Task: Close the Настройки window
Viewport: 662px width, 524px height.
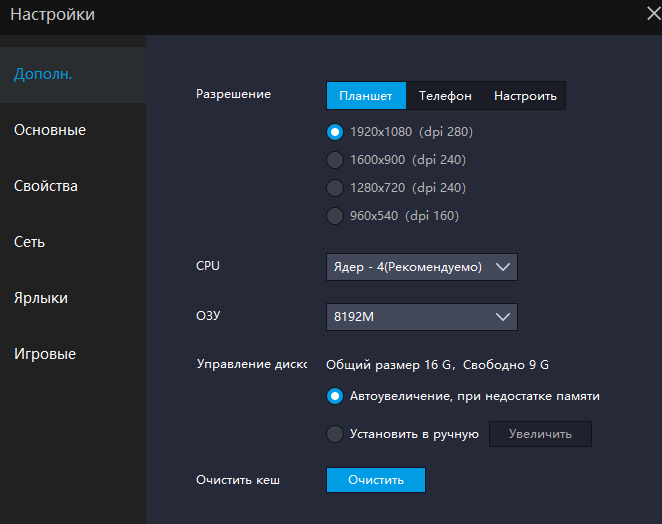Action: [x=653, y=16]
